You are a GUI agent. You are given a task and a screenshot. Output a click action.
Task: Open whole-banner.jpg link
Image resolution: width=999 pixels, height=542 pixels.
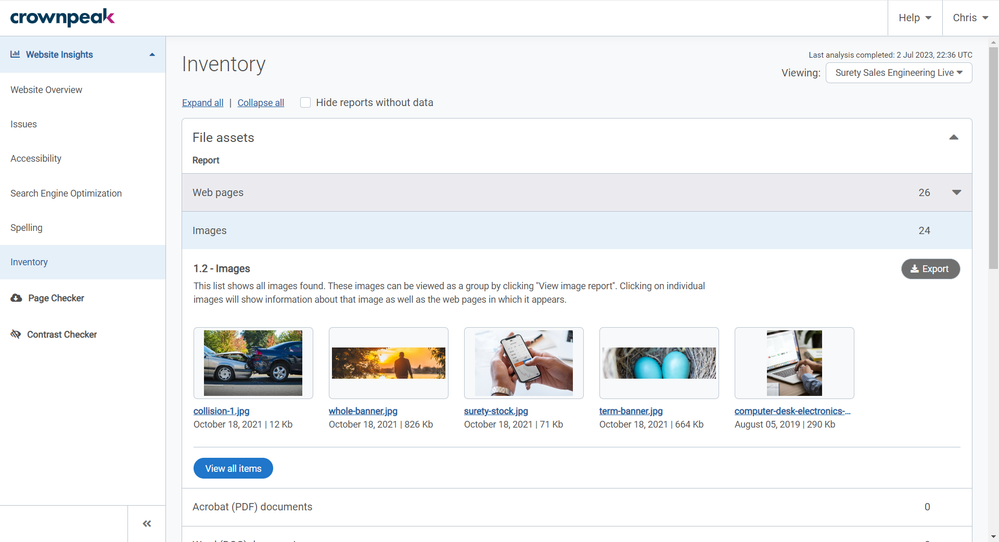(x=363, y=411)
